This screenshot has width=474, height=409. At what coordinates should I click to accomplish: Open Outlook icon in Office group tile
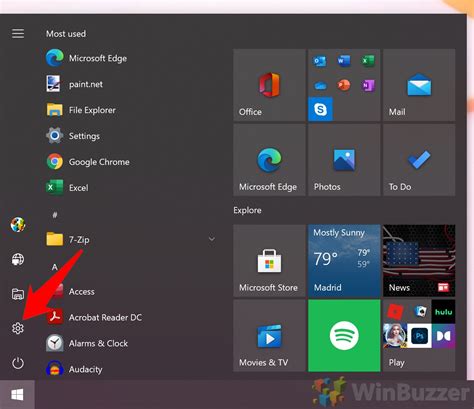click(320, 61)
